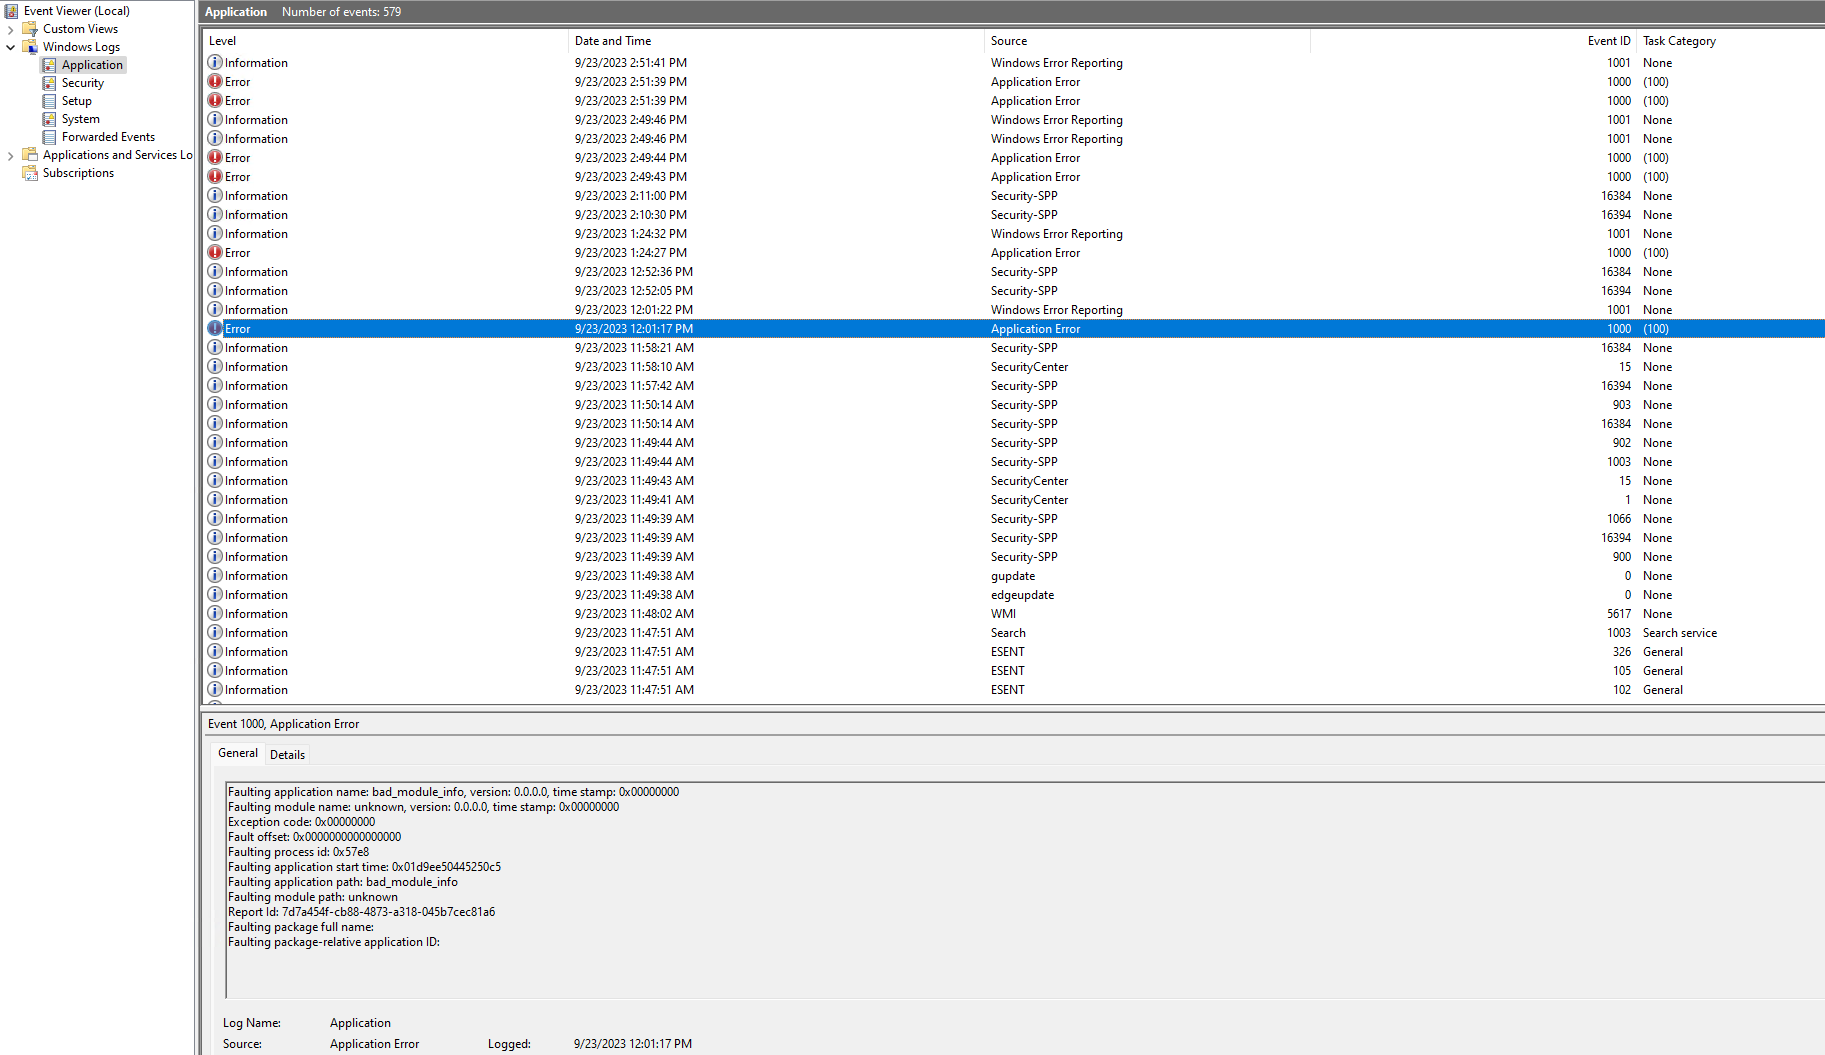
Task: Sort events by Event ID column
Action: point(1608,41)
